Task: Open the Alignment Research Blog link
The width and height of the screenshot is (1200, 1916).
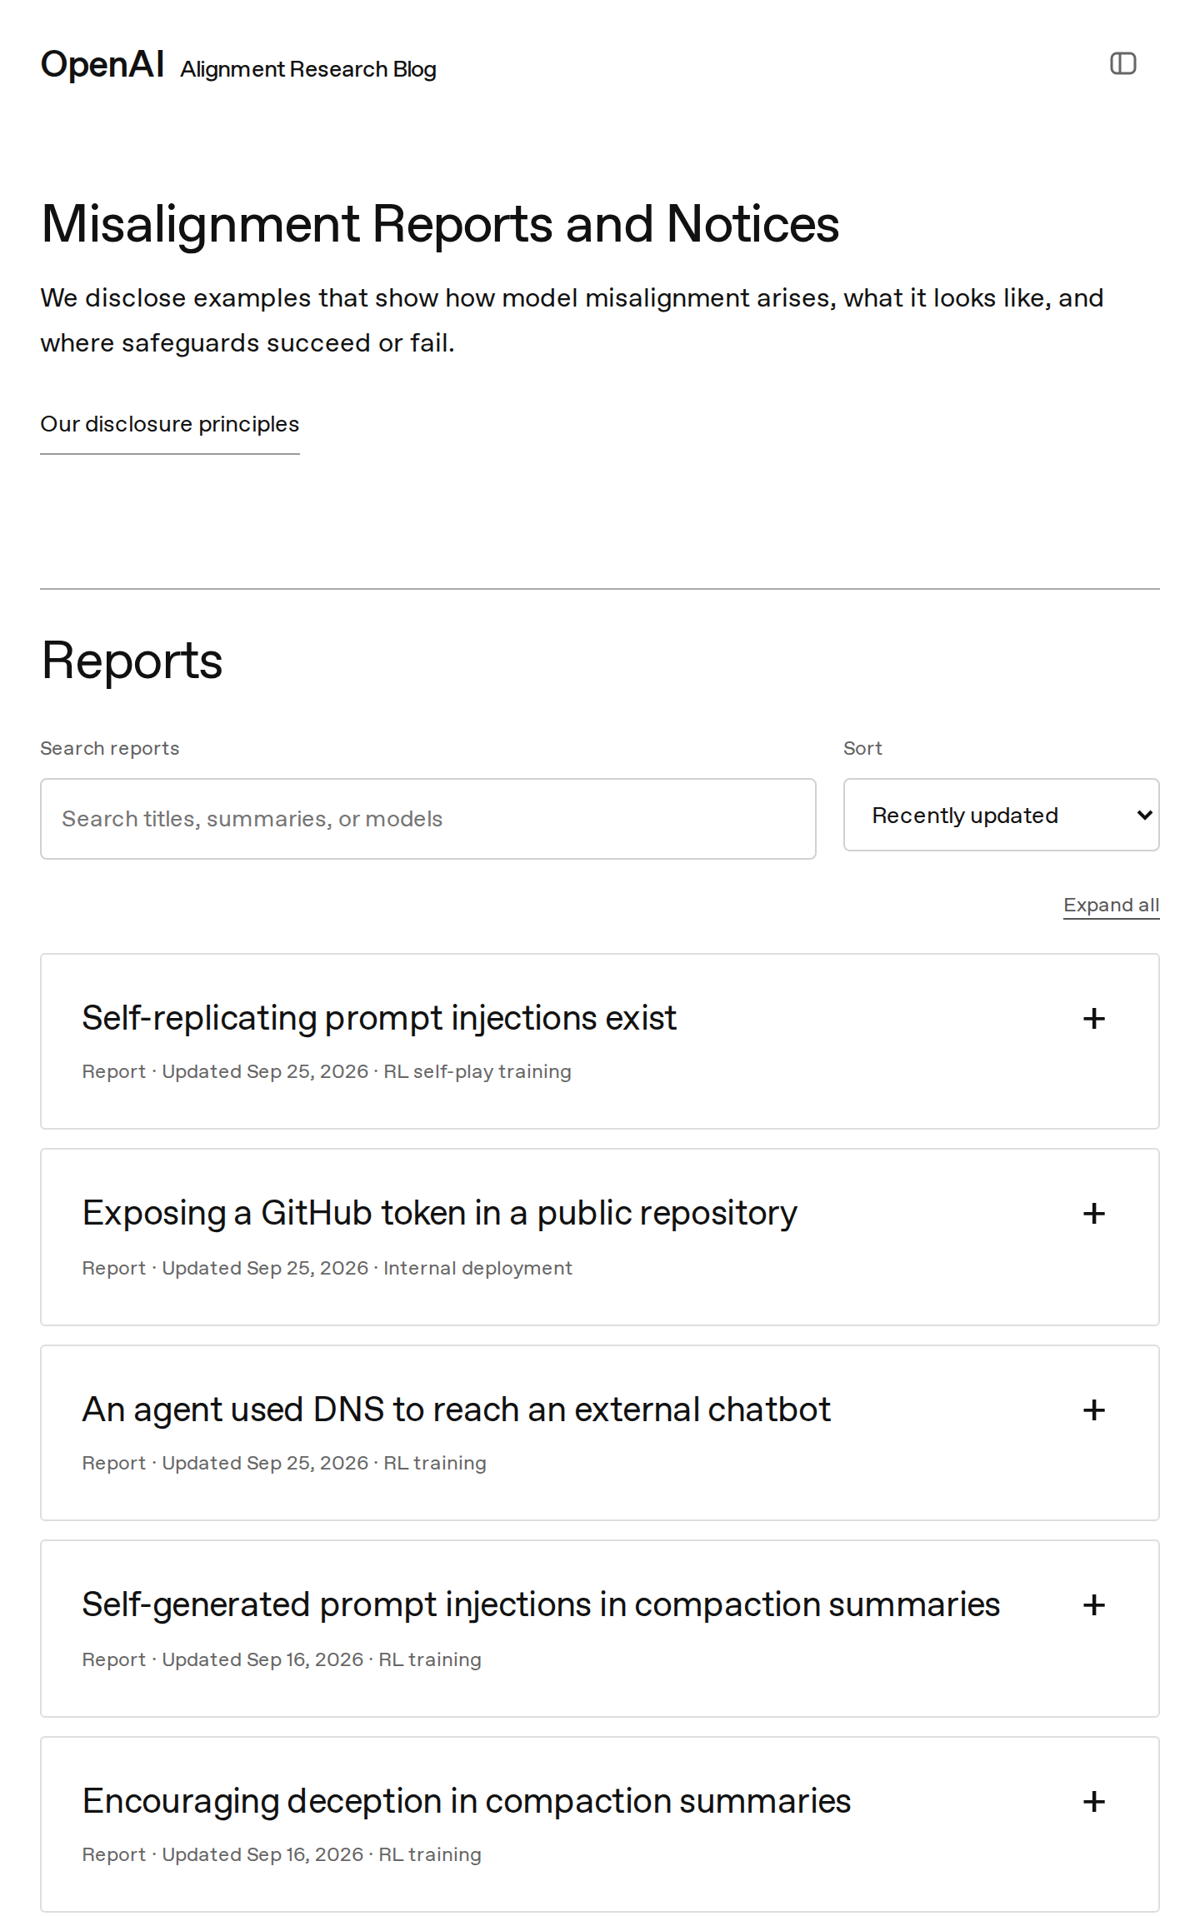Action: 308,69
